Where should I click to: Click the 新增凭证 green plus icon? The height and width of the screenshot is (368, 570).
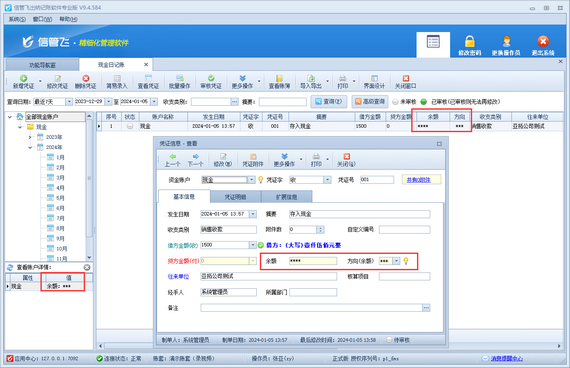24,78
